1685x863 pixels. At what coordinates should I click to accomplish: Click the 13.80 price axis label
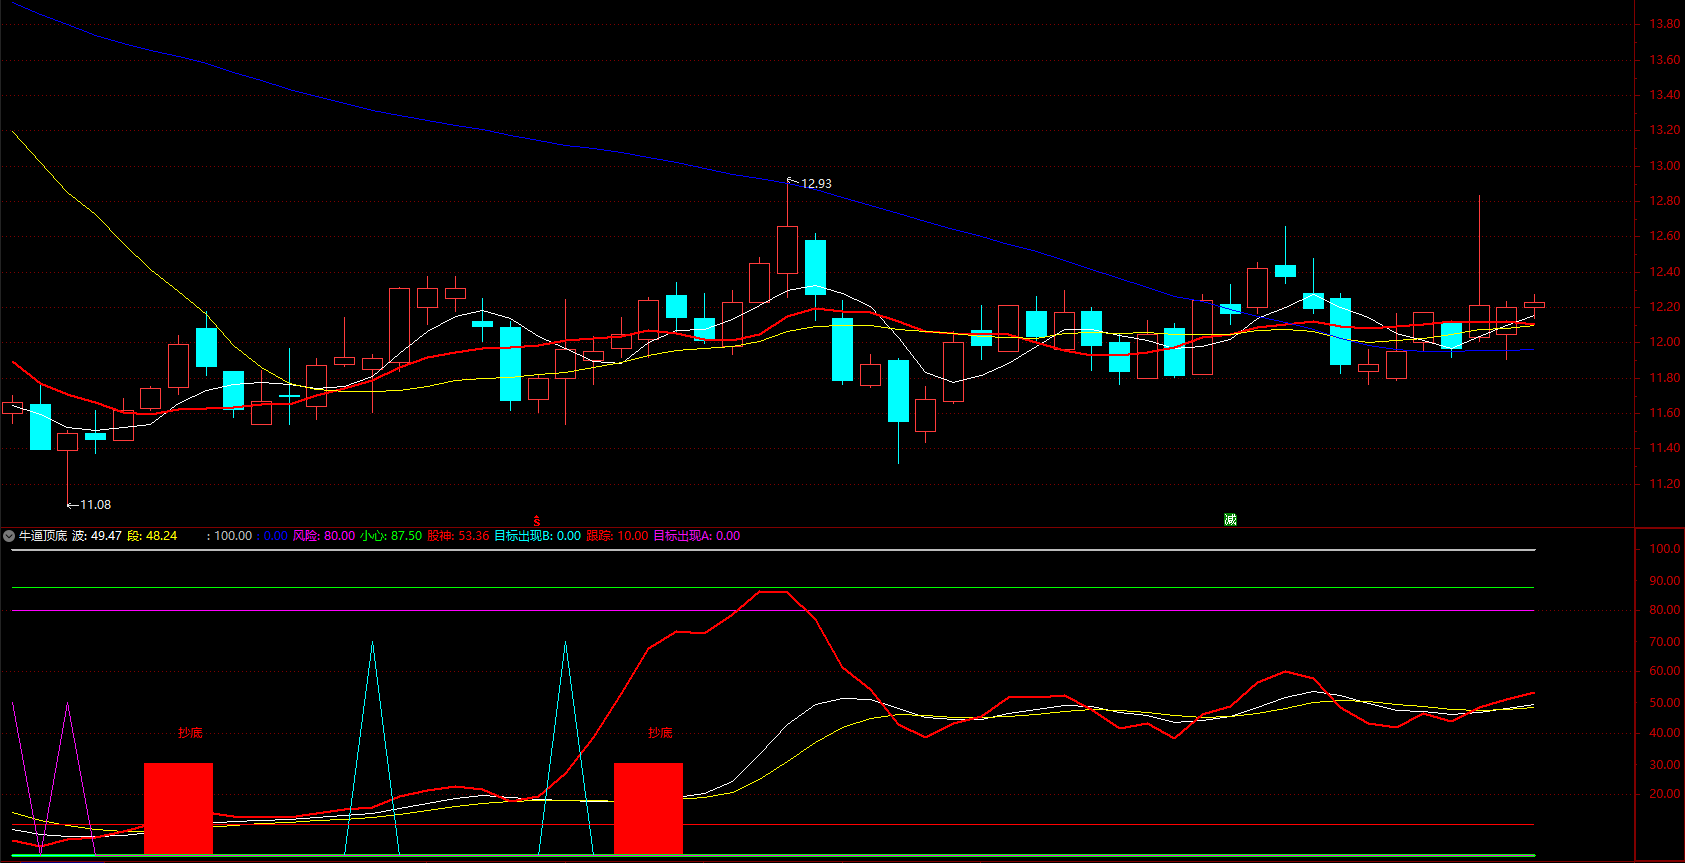click(x=1665, y=24)
